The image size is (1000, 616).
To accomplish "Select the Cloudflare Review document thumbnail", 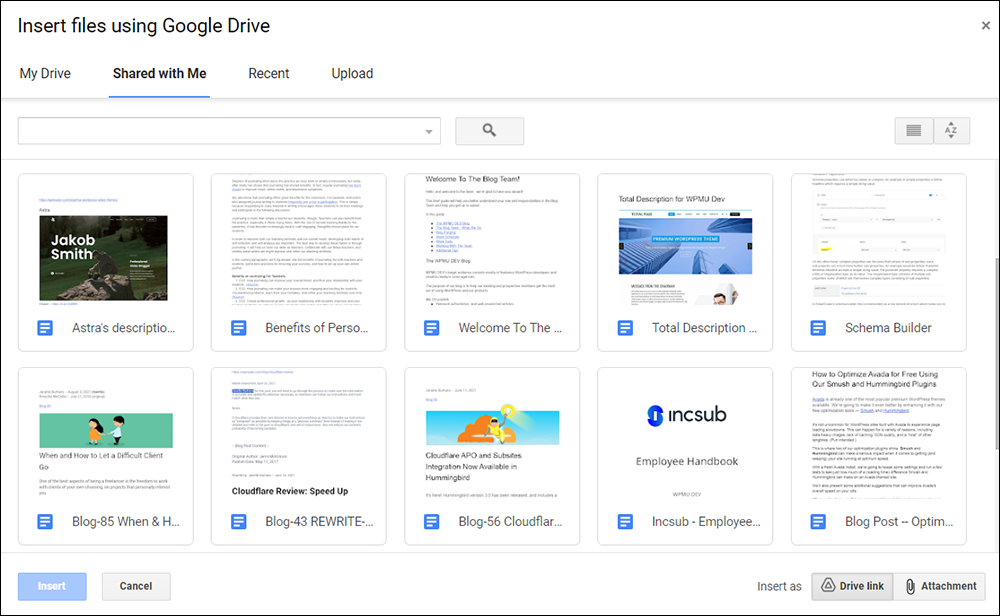I will tap(299, 435).
